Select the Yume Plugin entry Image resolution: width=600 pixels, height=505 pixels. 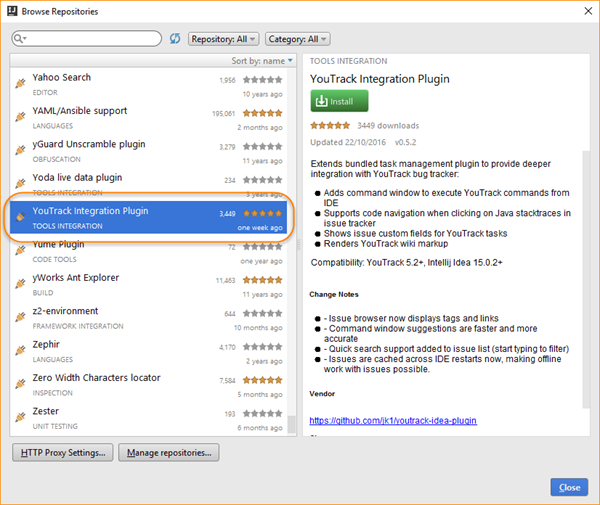click(148, 251)
